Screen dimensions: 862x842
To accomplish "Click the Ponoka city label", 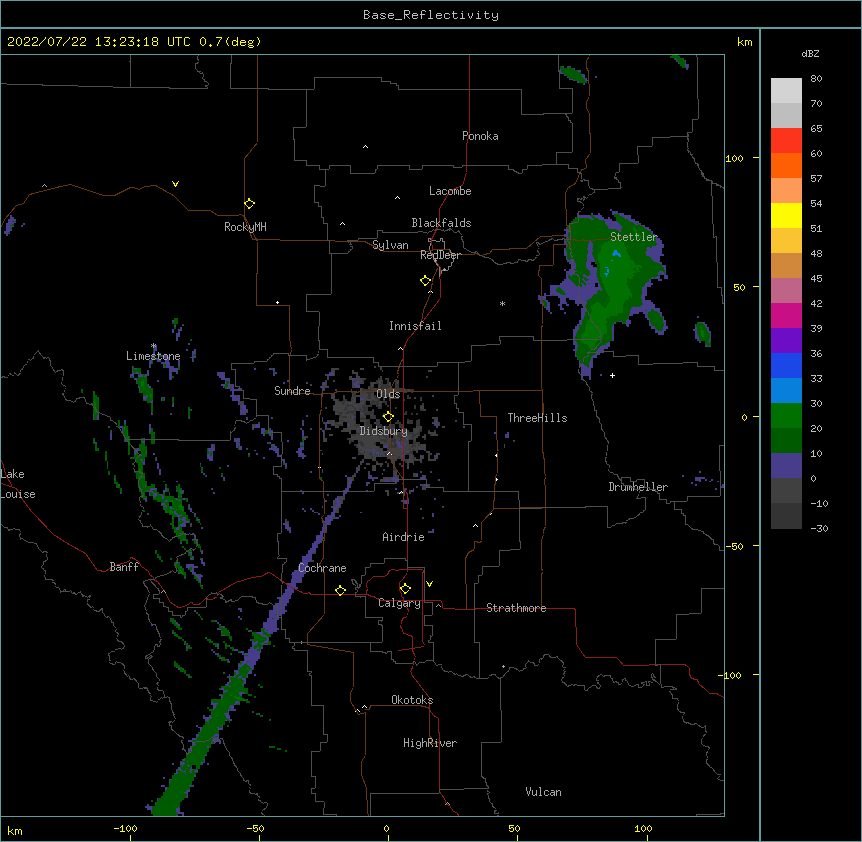I will tap(480, 136).
